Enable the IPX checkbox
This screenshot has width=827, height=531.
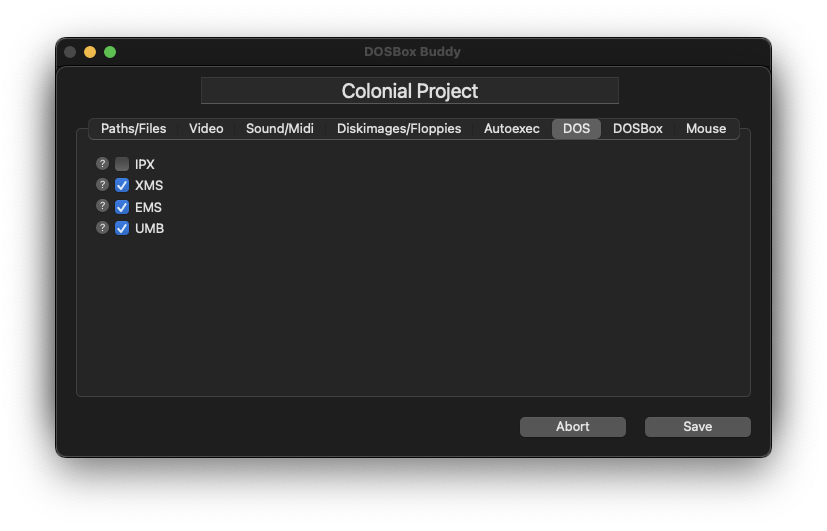point(122,164)
